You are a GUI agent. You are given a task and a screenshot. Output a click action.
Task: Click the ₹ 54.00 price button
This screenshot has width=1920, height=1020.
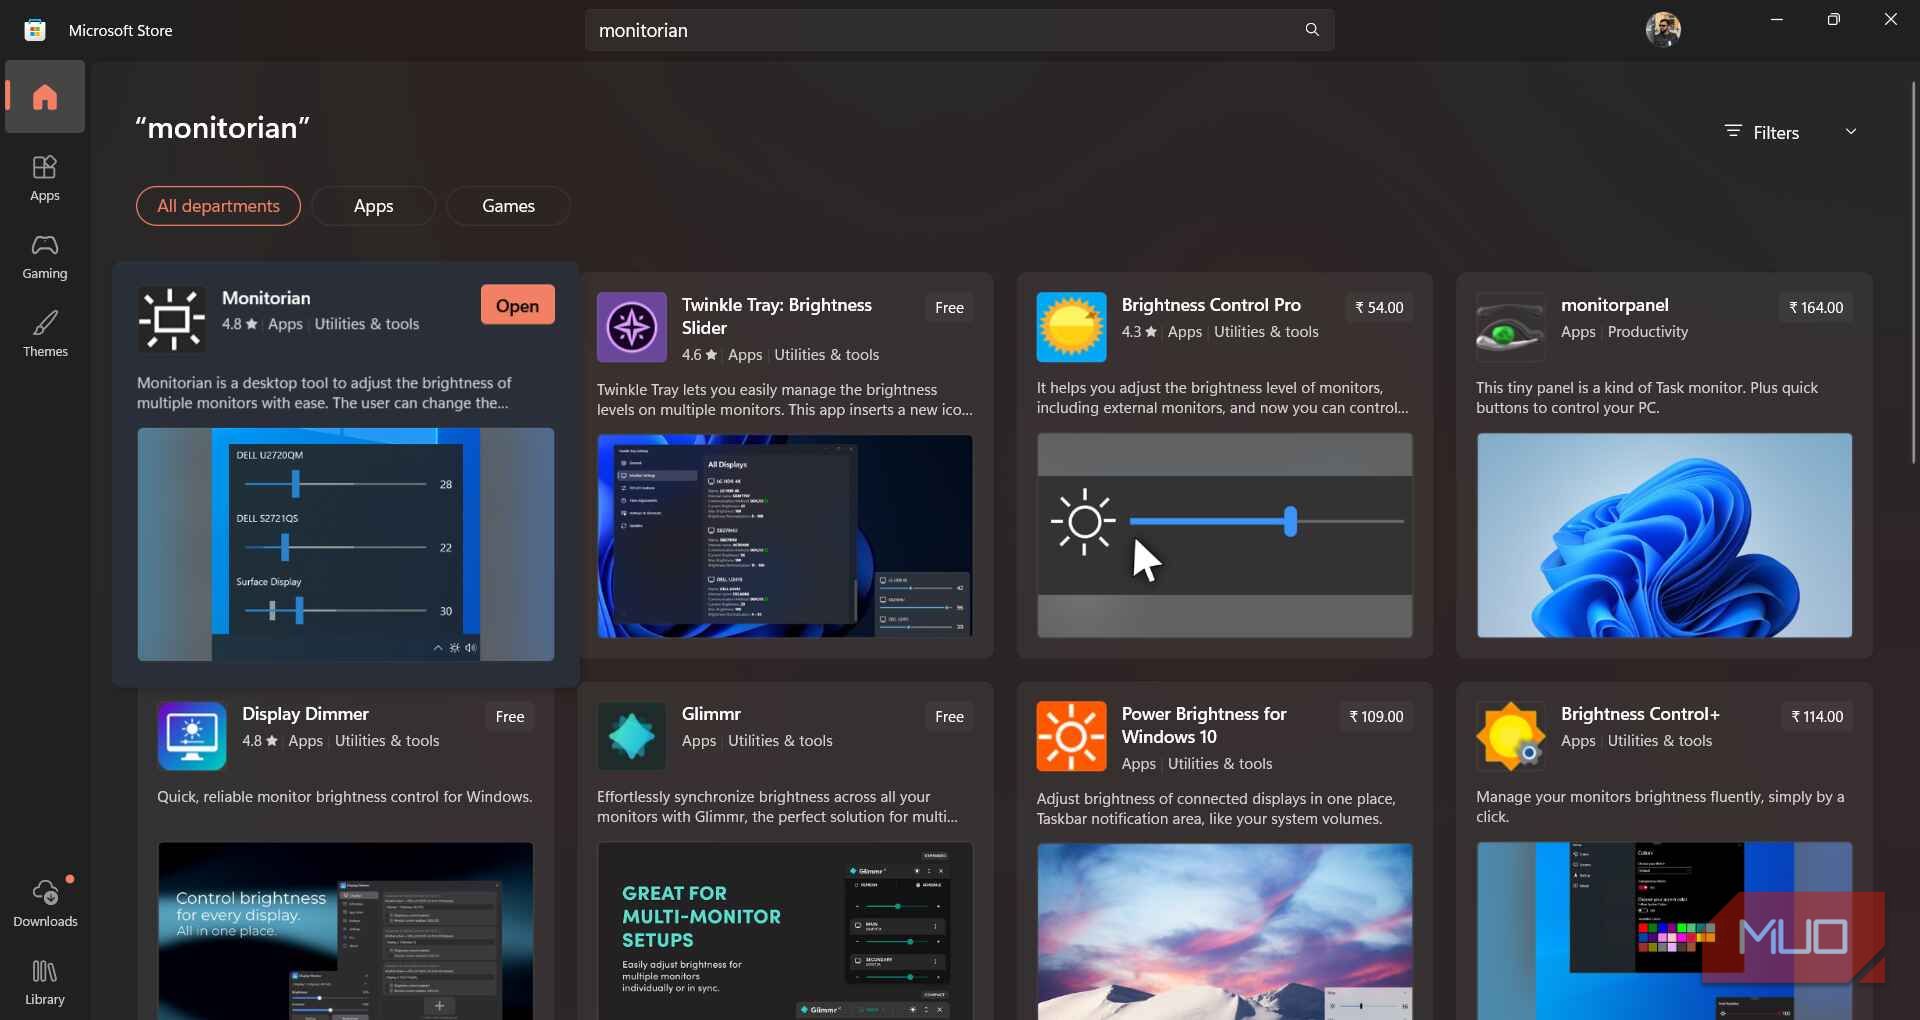[x=1379, y=308]
